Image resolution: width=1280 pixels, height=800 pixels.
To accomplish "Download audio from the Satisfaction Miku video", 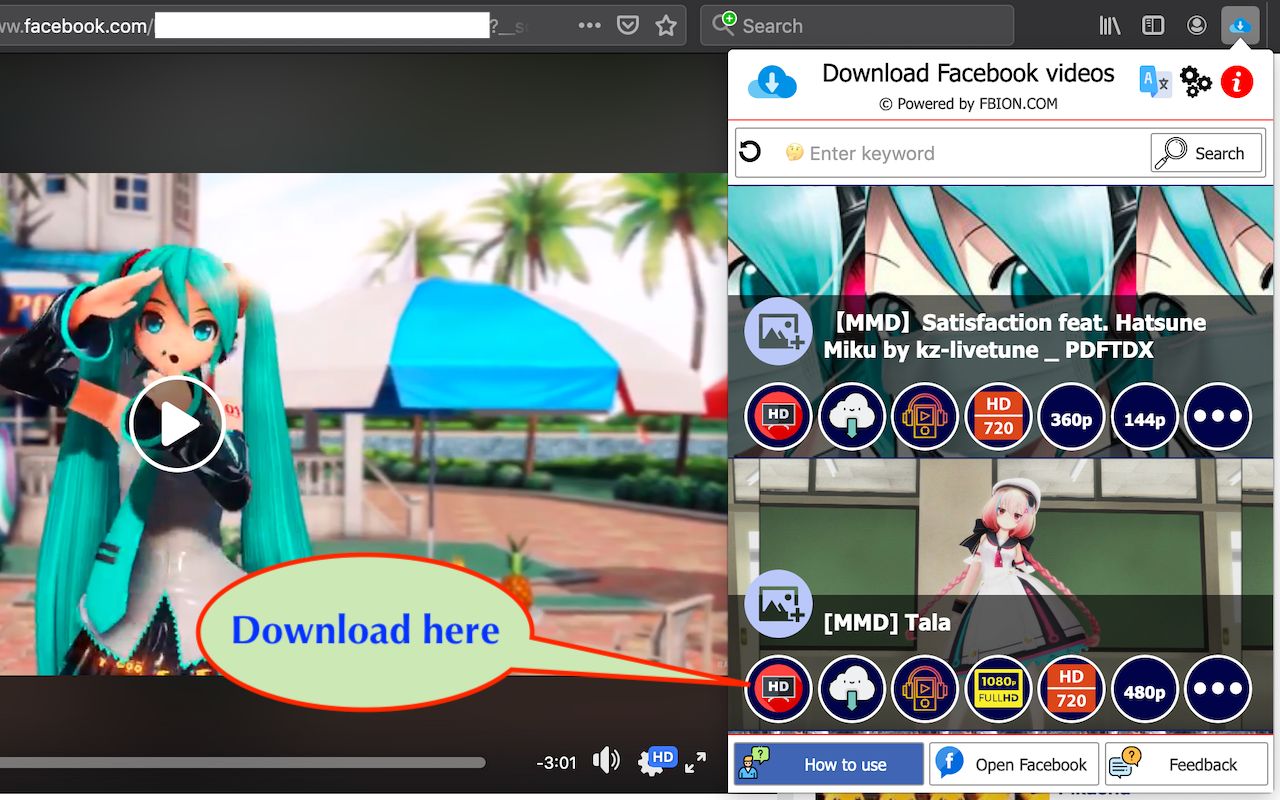I will click(925, 417).
